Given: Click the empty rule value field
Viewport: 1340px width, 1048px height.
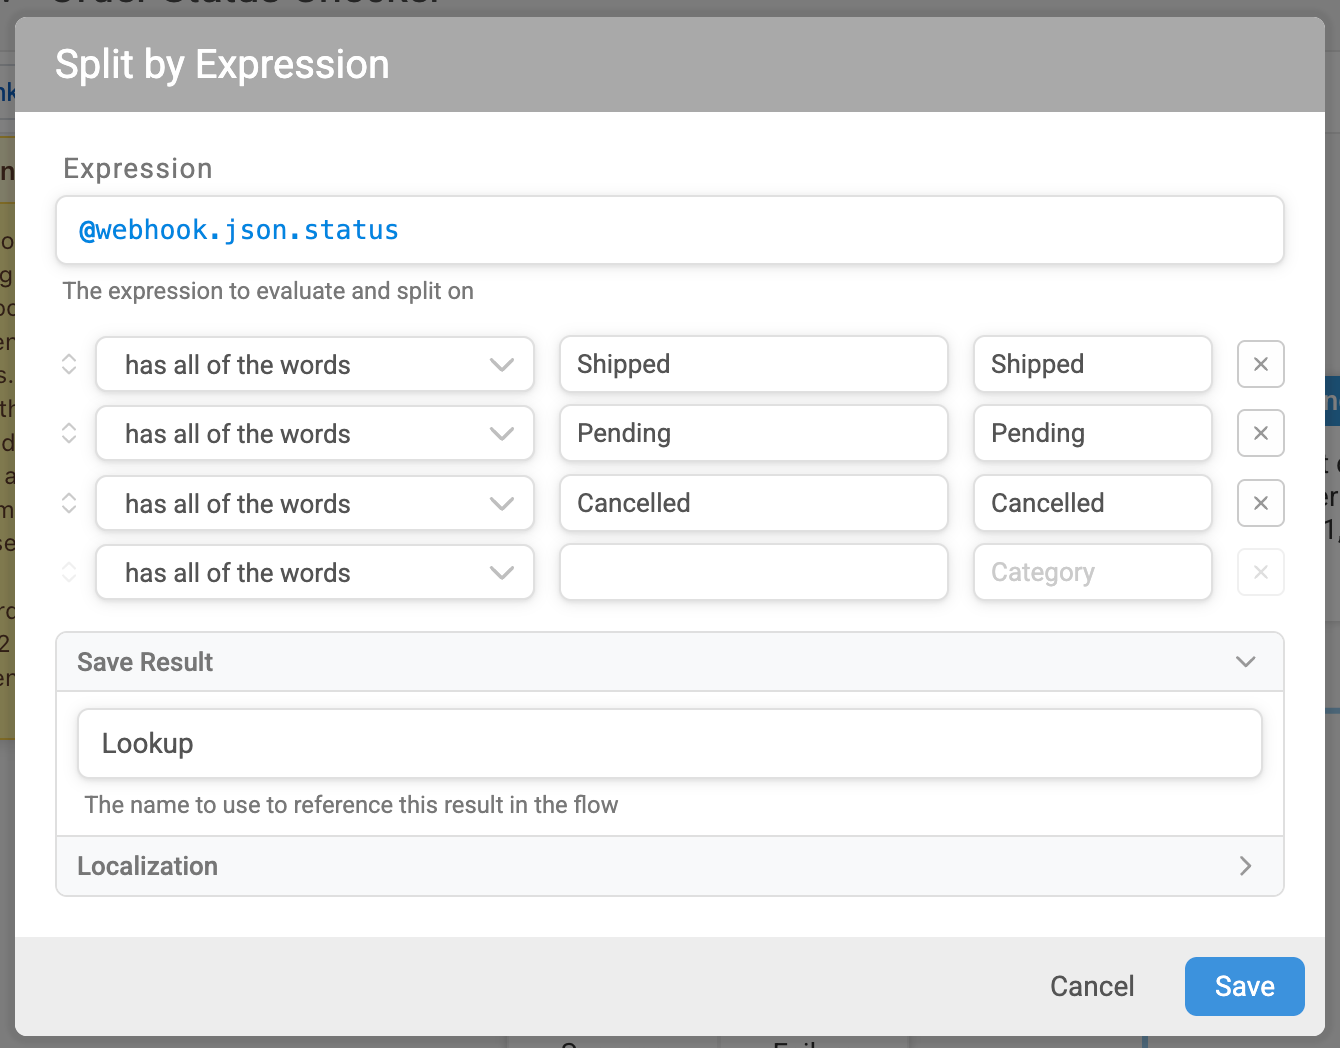Looking at the screenshot, I should coord(754,572).
